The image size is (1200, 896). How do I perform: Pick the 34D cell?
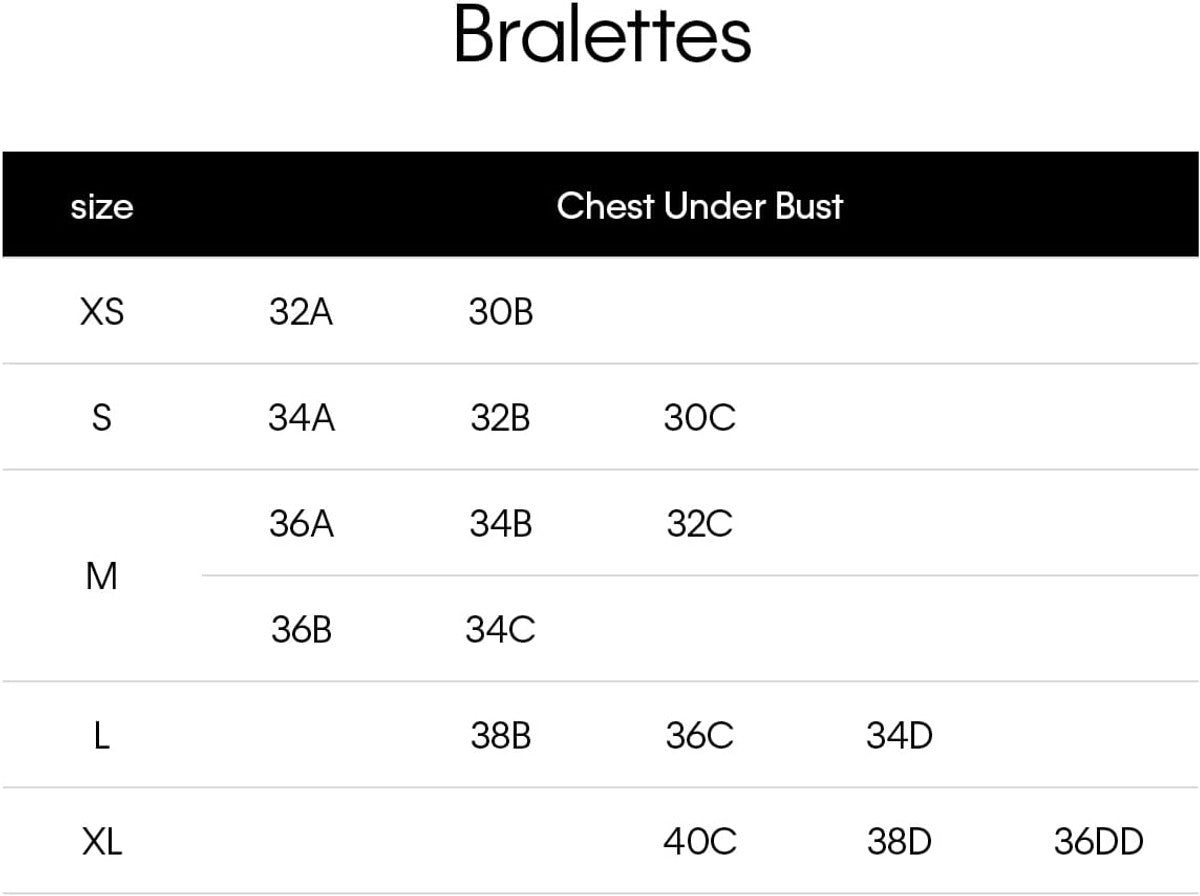[899, 736]
